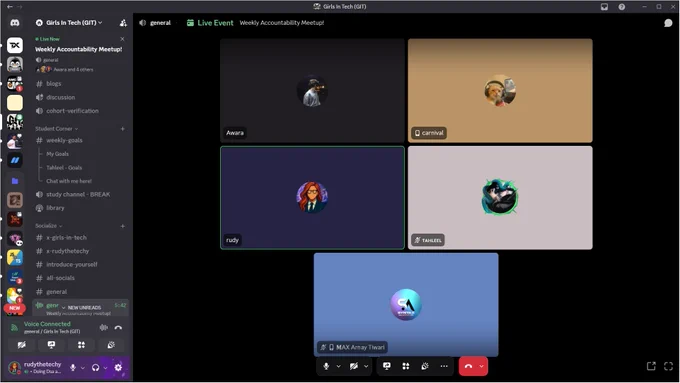Open the help question mark icon

(x=621, y=7)
